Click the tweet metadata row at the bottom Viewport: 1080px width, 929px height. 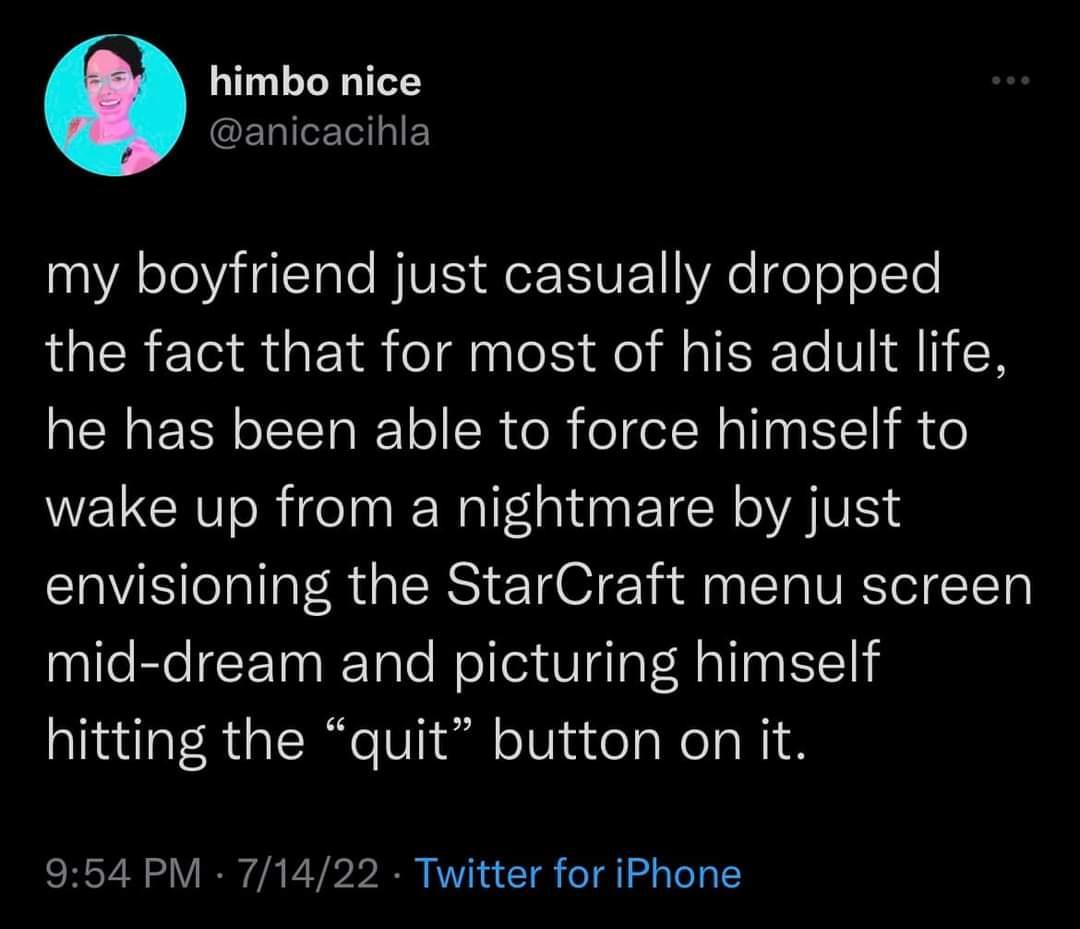(x=395, y=874)
